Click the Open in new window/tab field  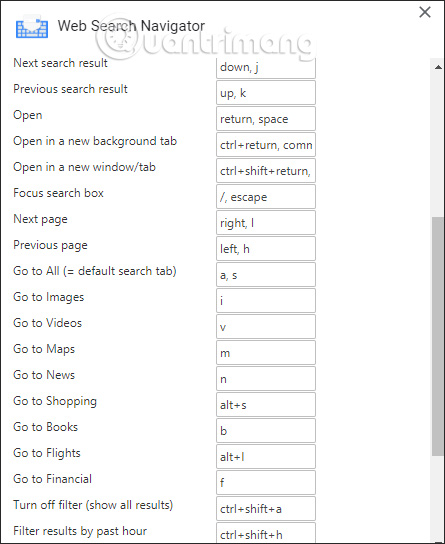click(x=266, y=171)
